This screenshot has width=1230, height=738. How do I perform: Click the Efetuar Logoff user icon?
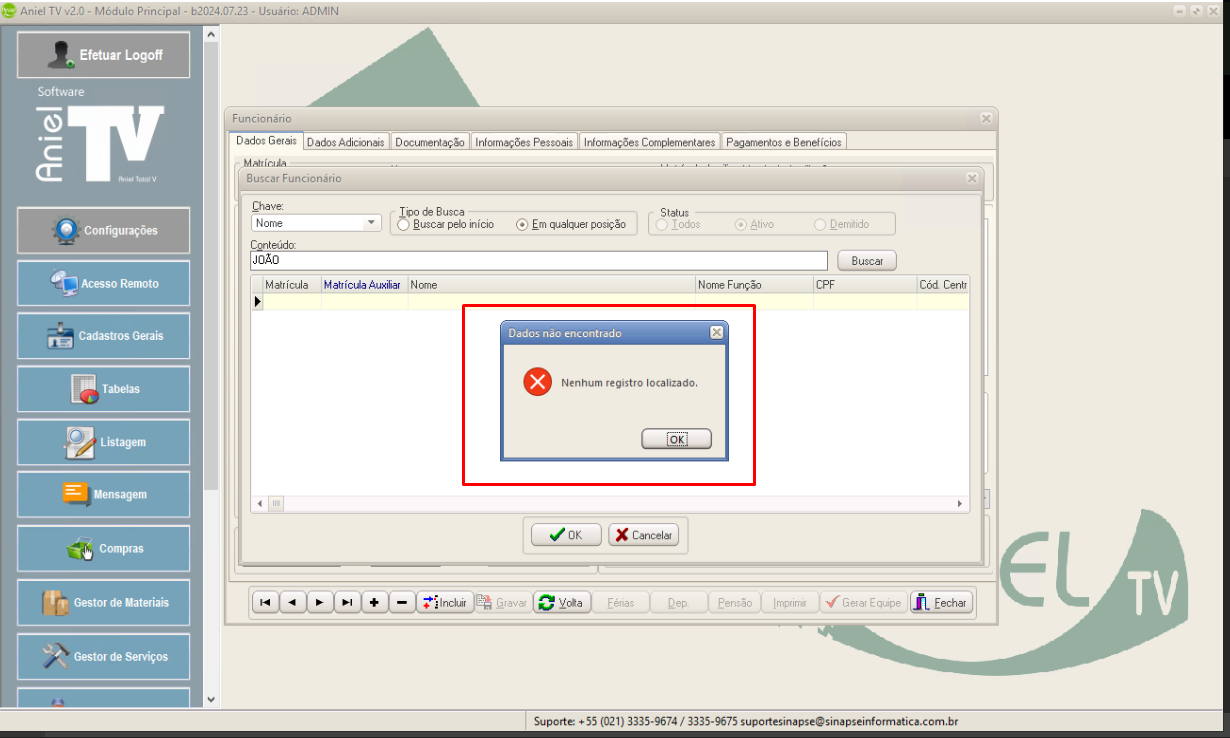pyautogui.click(x=63, y=55)
